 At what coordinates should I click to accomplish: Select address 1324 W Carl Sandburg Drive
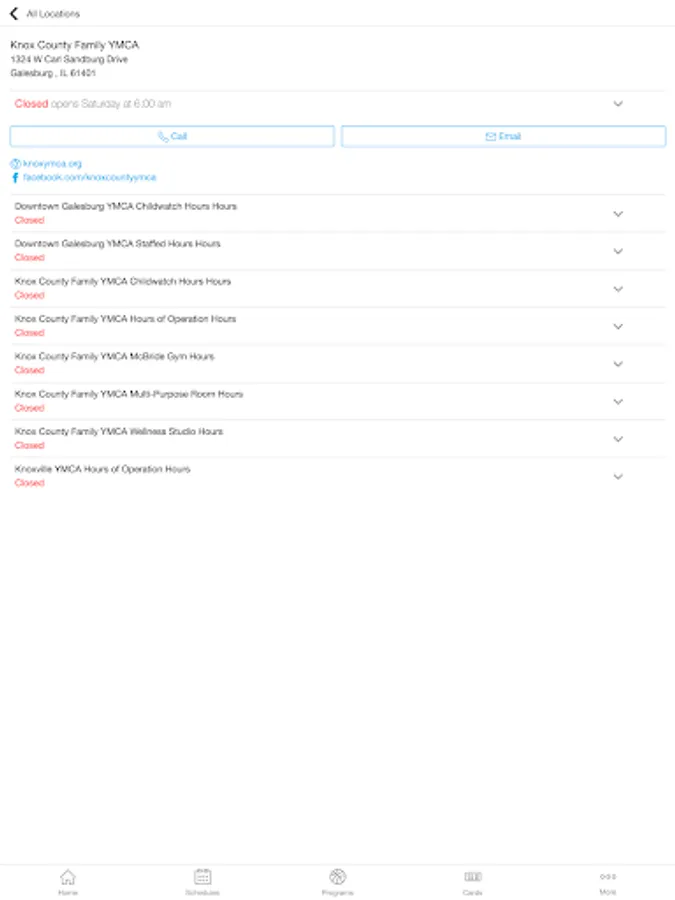[69, 59]
